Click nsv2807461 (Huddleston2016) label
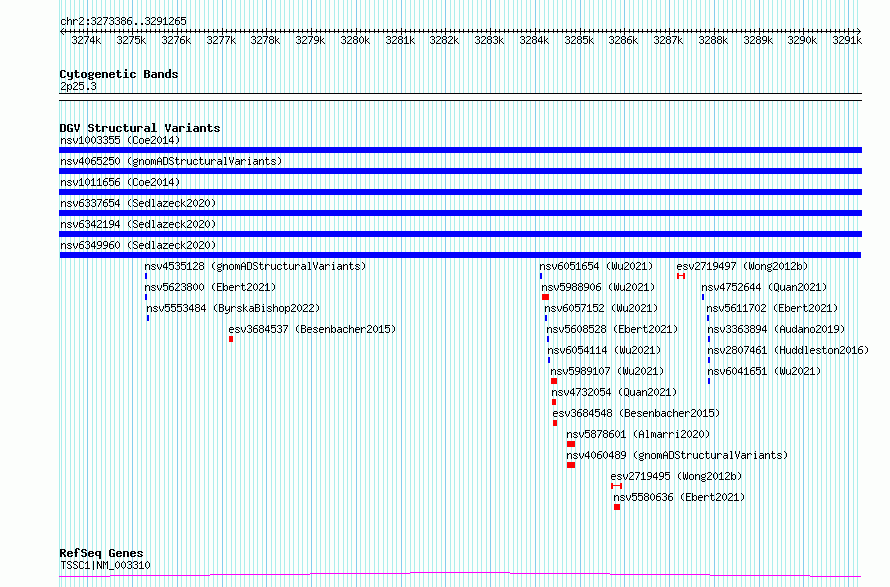Image resolution: width=890 pixels, height=587 pixels. (788, 350)
